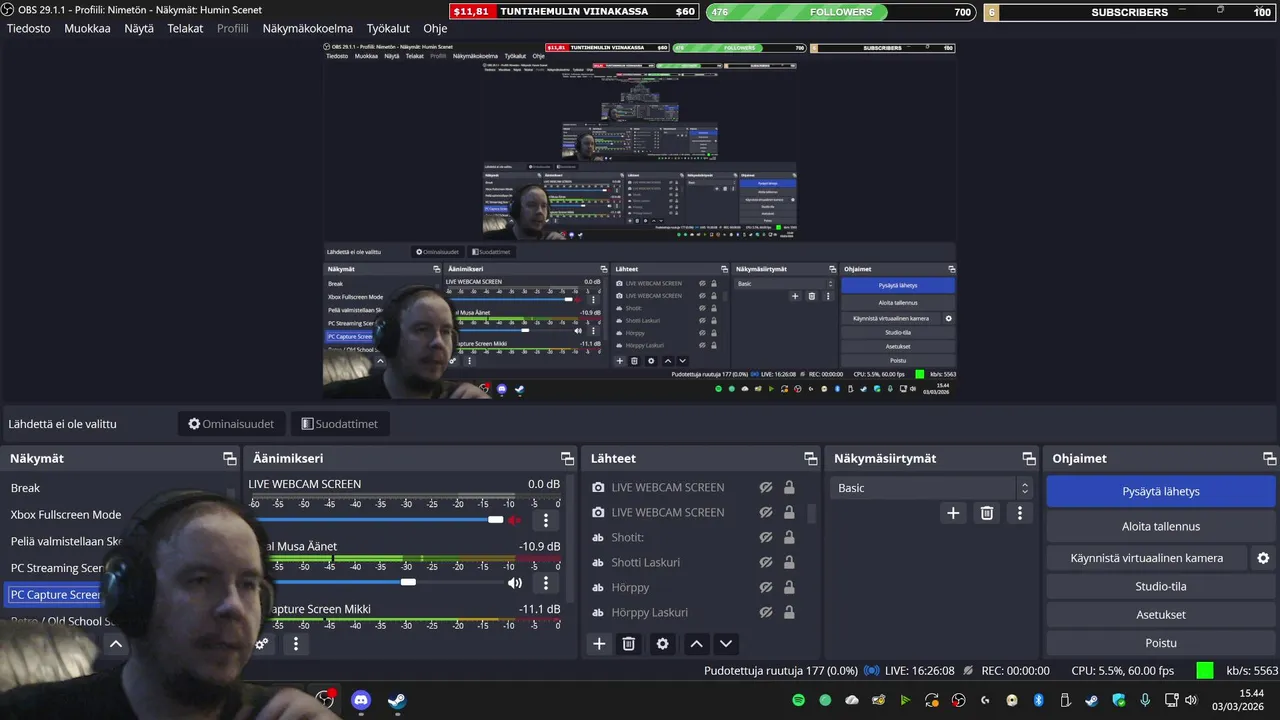The height and width of the screenshot is (720, 1280).
Task: Add a new source with plus icon
Action: pyautogui.click(x=599, y=644)
